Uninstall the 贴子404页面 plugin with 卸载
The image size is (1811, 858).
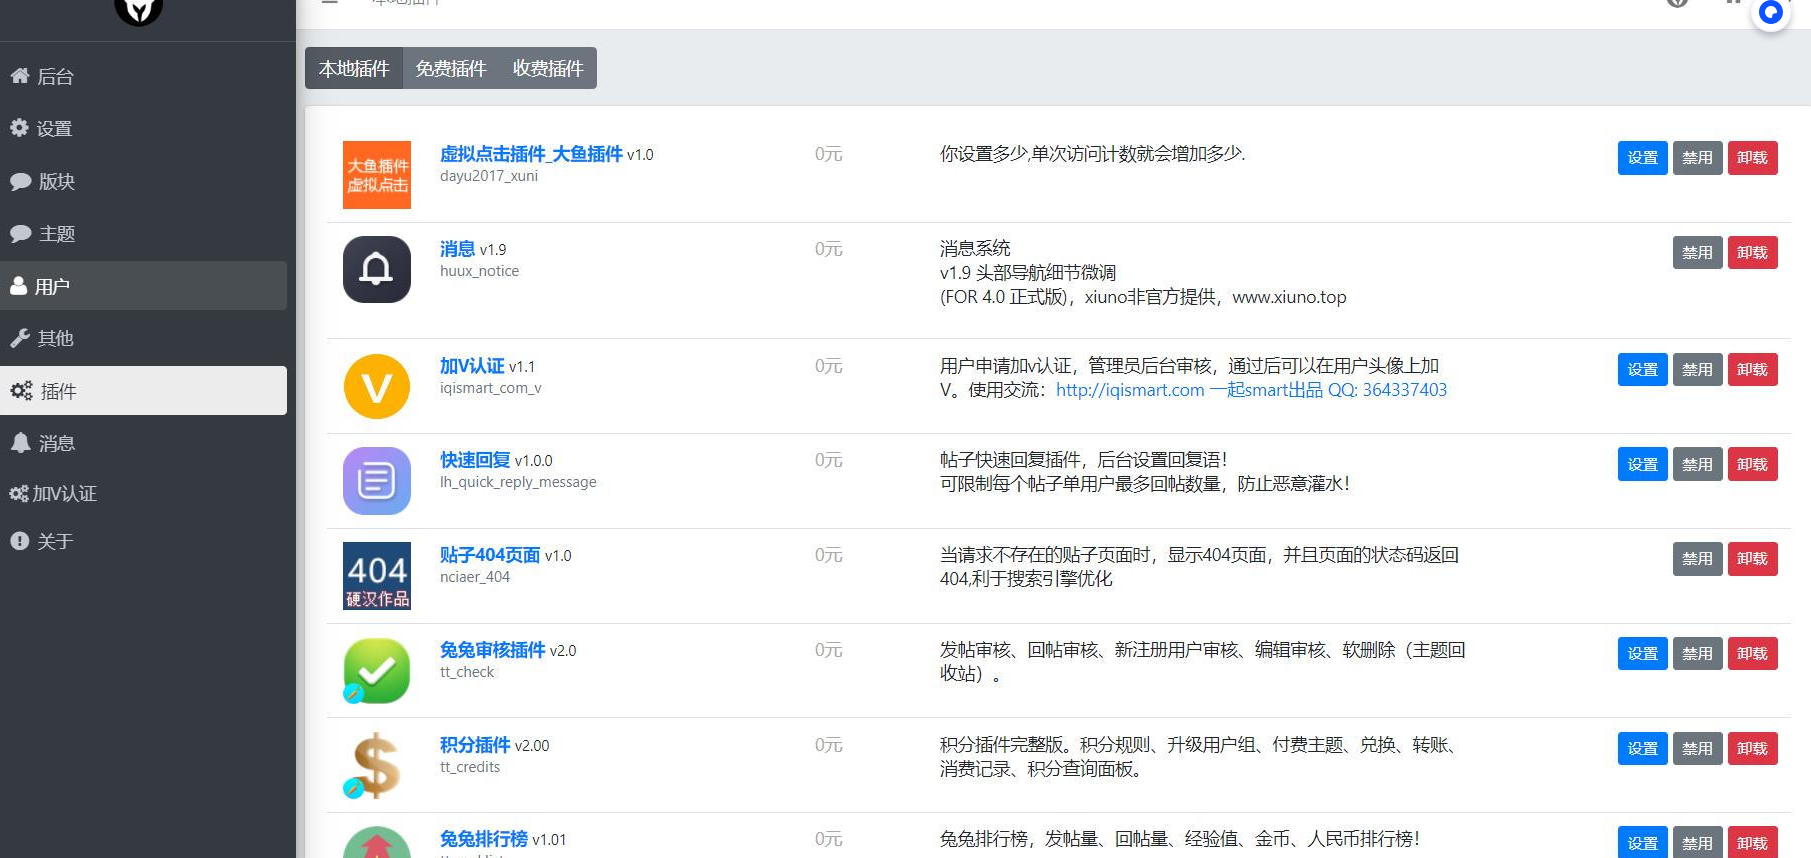click(x=1752, y=558)
